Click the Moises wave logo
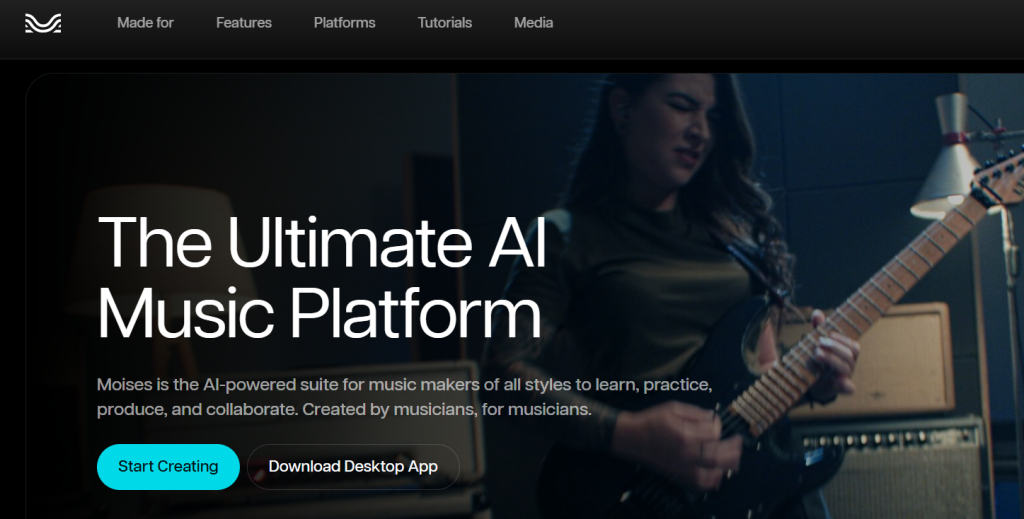Screen dimensions: 1024x519 point(43,23)
